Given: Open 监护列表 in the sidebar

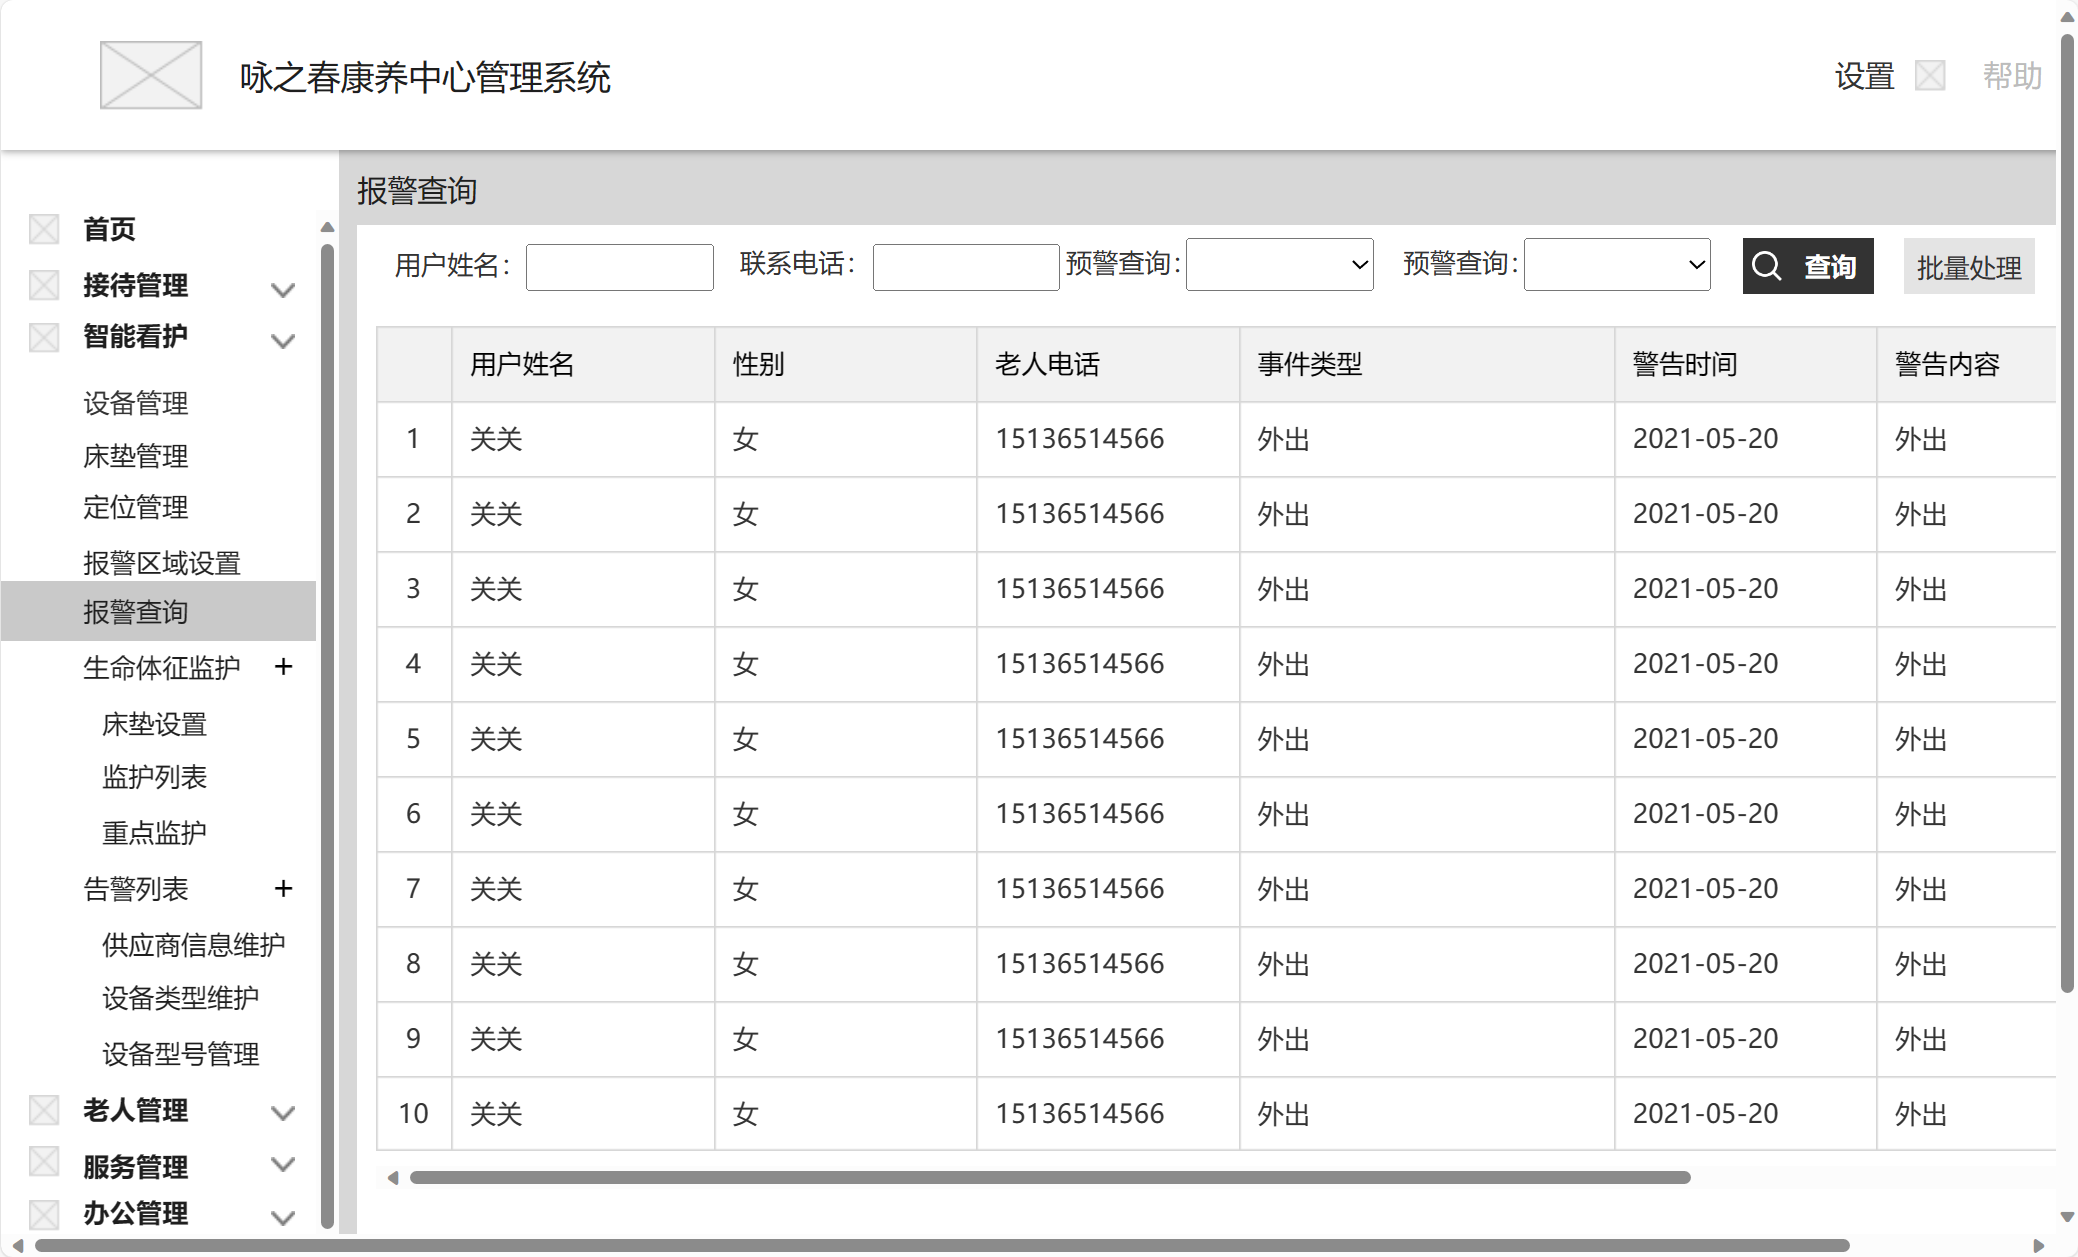Looking at the screenshot, I should click(x=154, y=777).
